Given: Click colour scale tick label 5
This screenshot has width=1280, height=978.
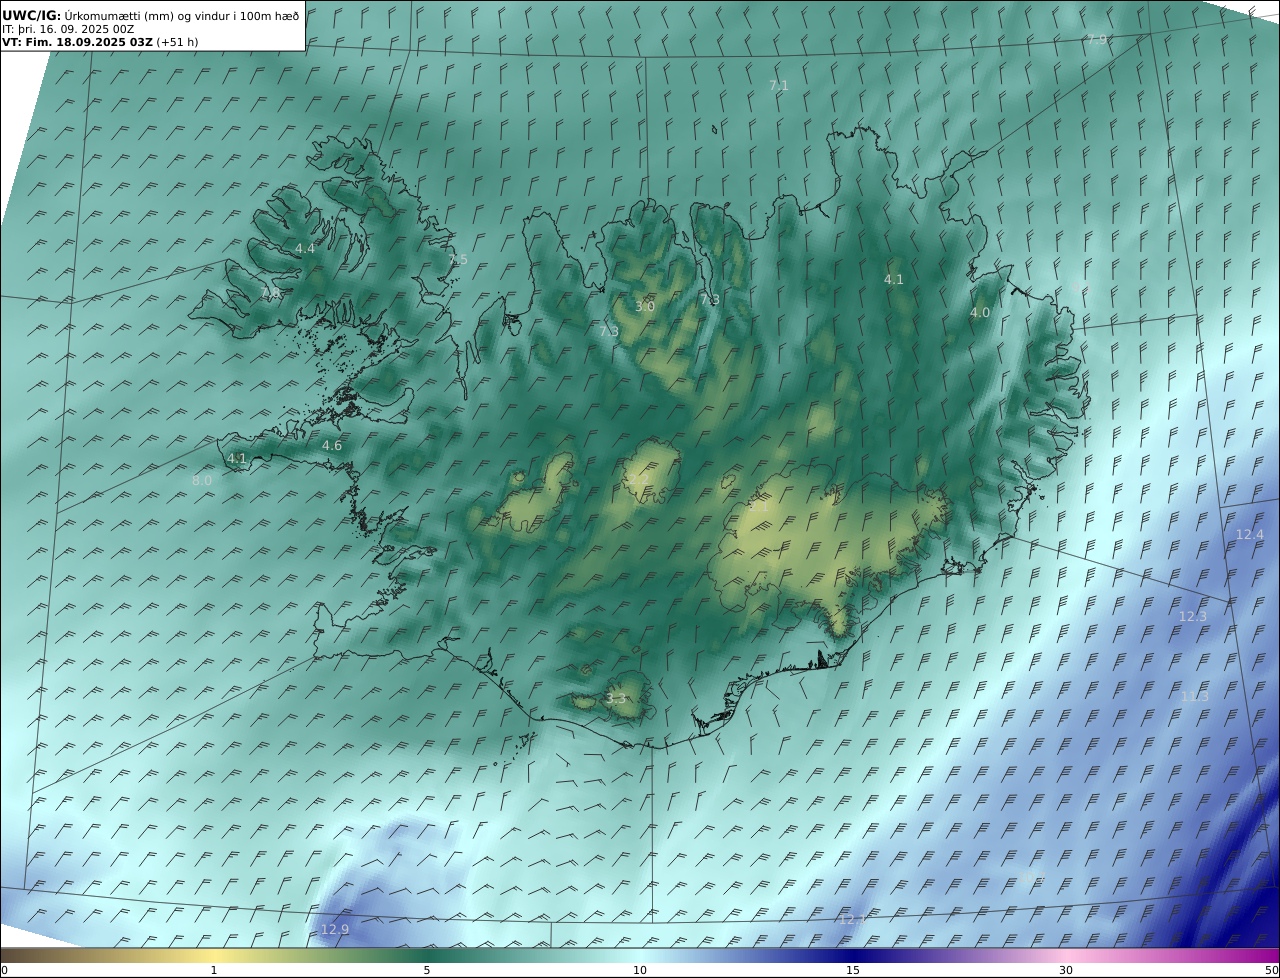Looking at the screenshot, I should pyautogui.click(x=427, y=970).
